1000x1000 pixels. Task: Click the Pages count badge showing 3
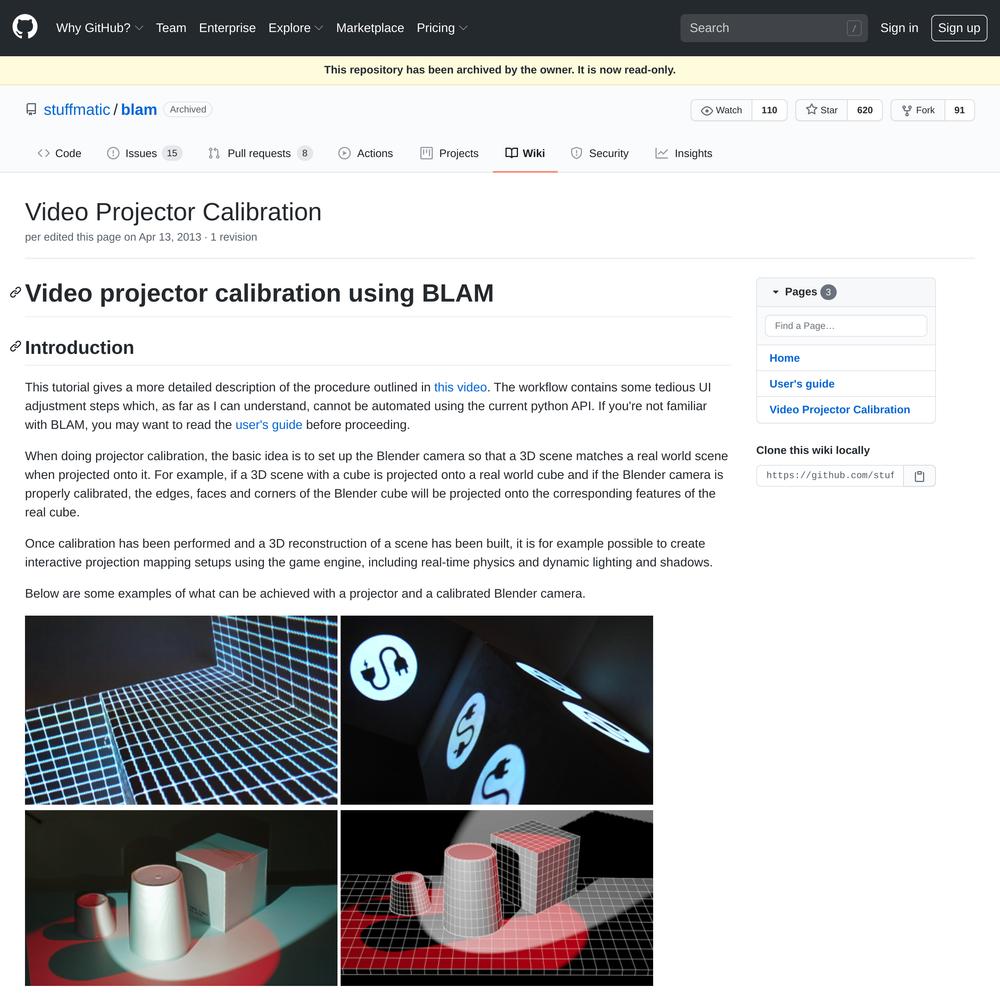(828, 291)
